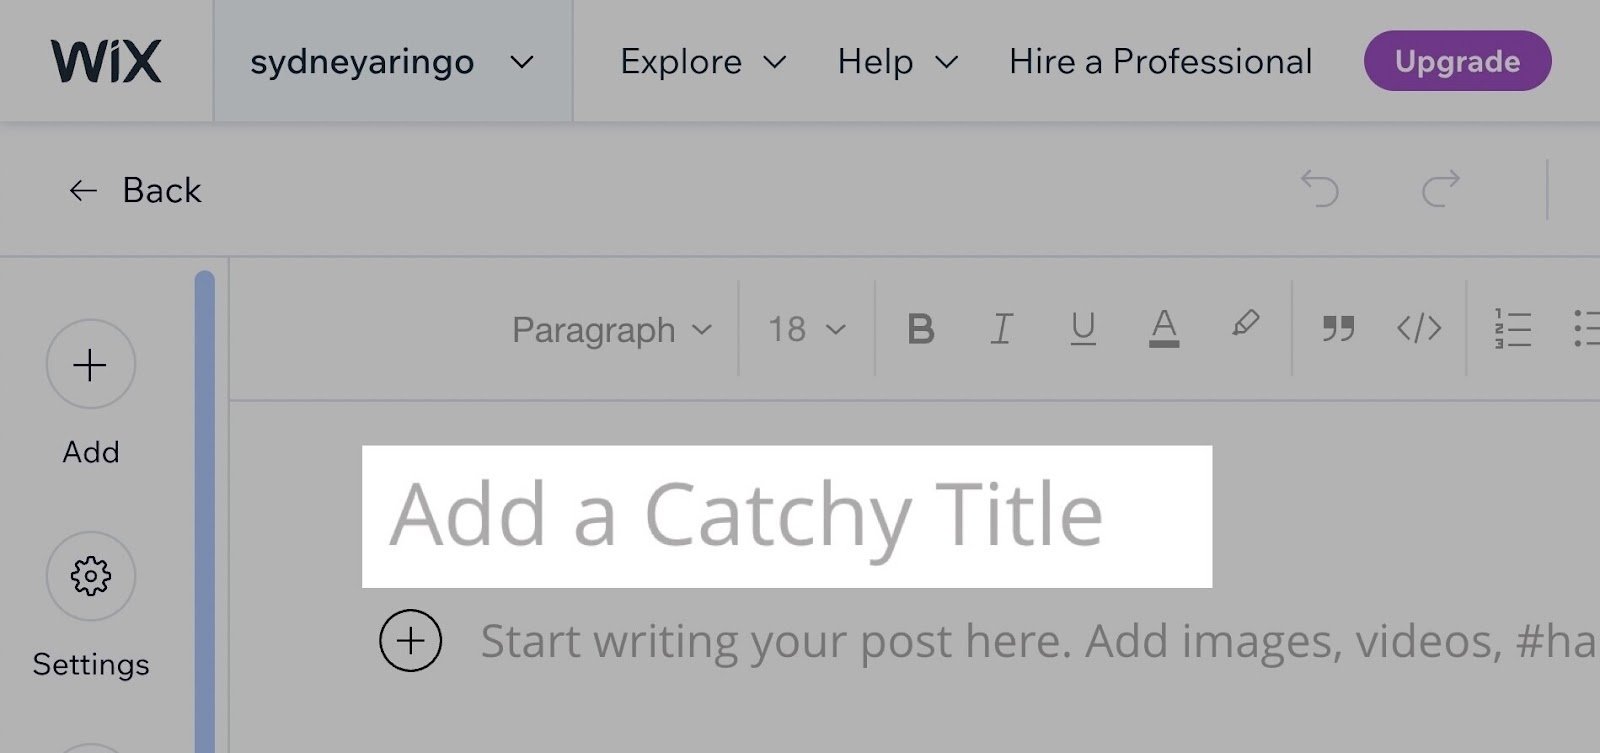This screenshot has height=753, width=1600.
Task: Open the Add panel in the sidebar
Action: click(90, 365)
